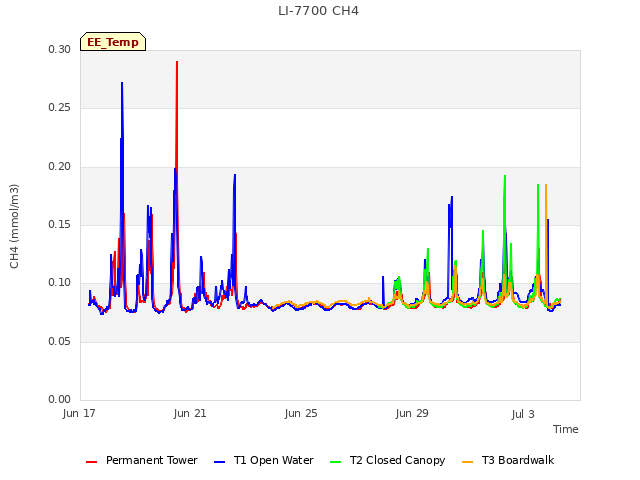The height and width of the screenshot is (480, 640).
Task: Click the 0.30 y-axis tick label
Action: [60, 49]
